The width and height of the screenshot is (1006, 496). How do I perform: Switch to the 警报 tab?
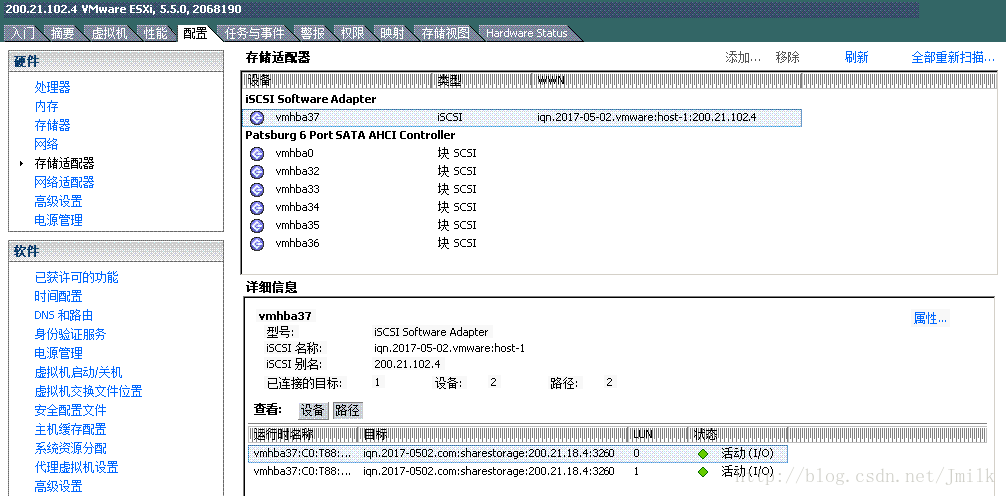(312, 33)
